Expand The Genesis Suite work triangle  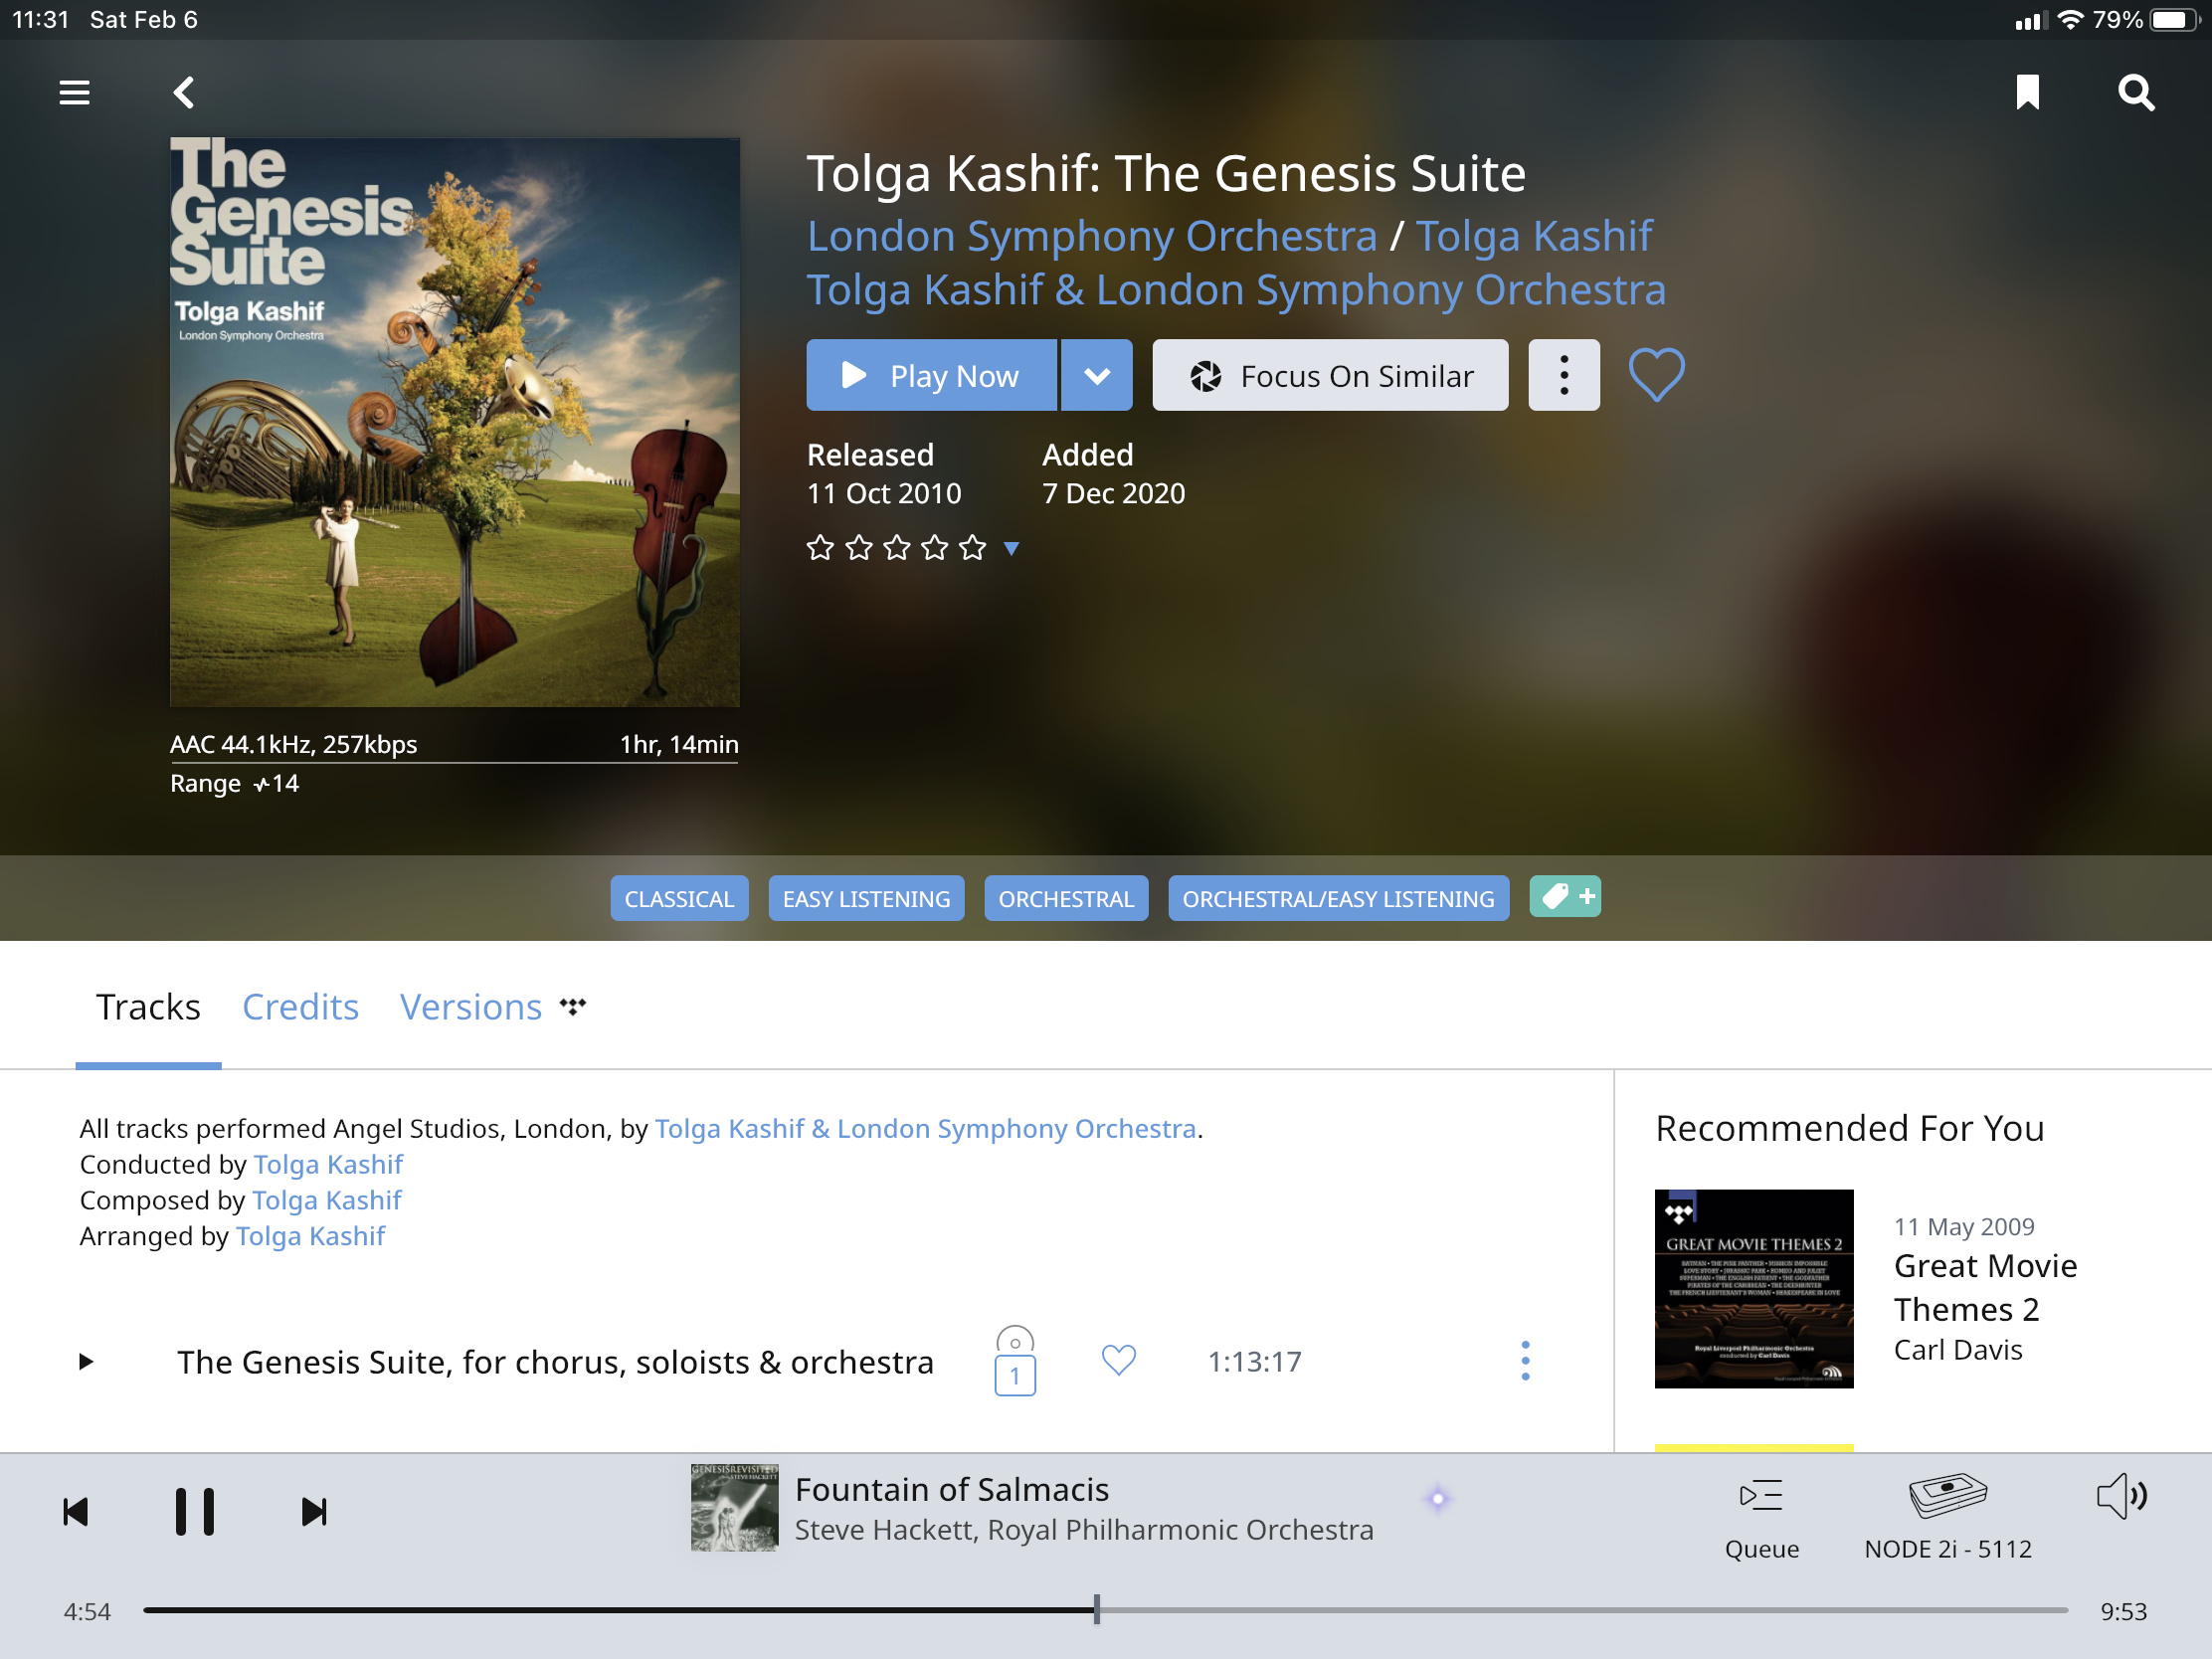(x=86, y=1361)
